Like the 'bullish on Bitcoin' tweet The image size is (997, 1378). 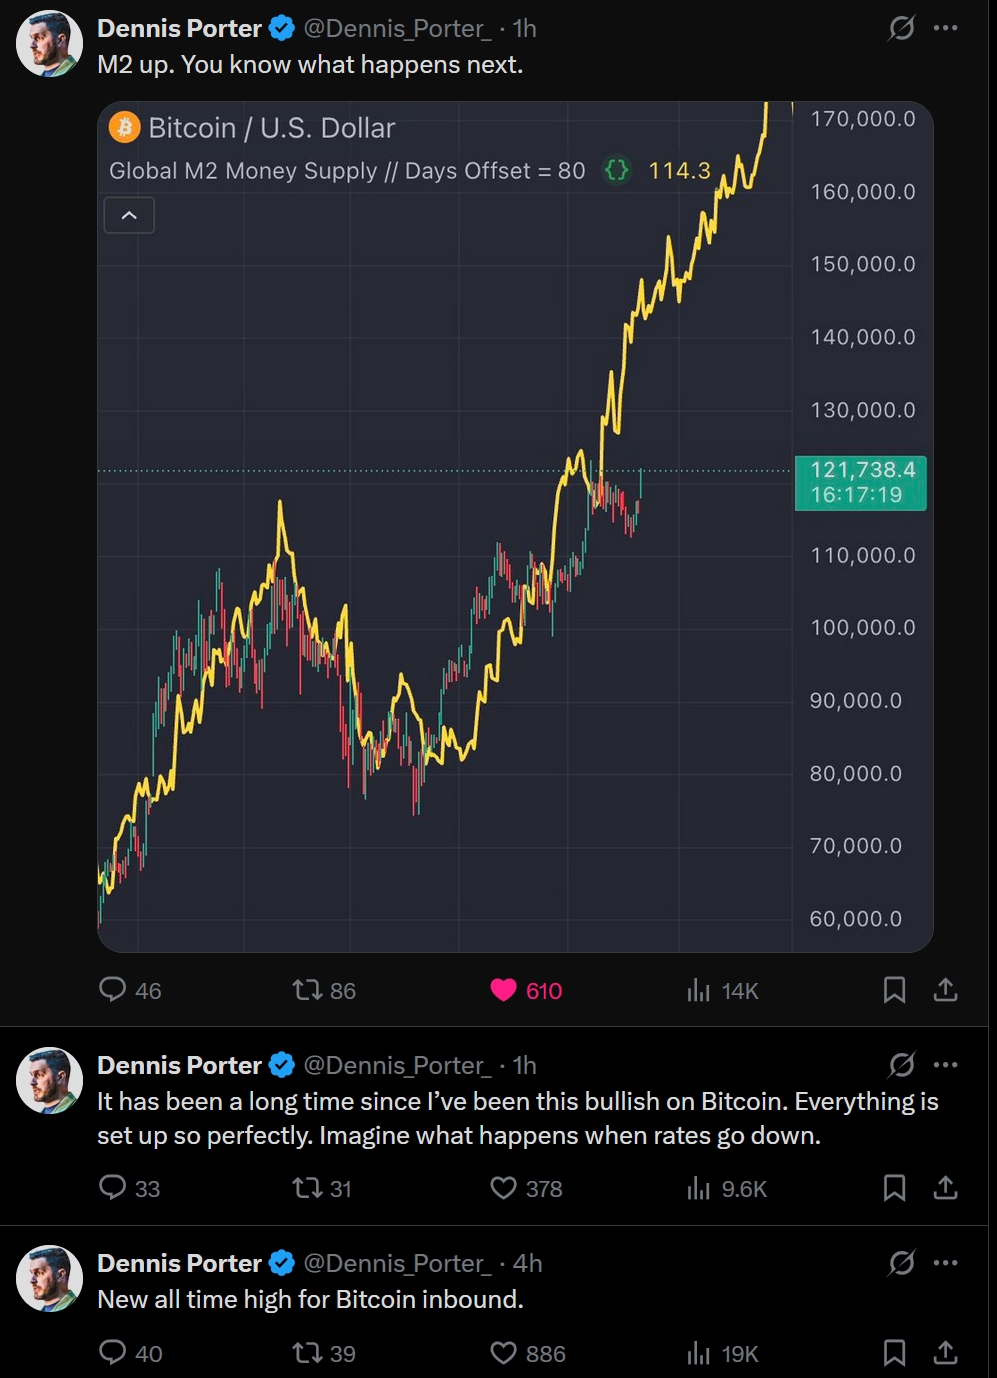pyautogui.click(x=504, y=1188)
